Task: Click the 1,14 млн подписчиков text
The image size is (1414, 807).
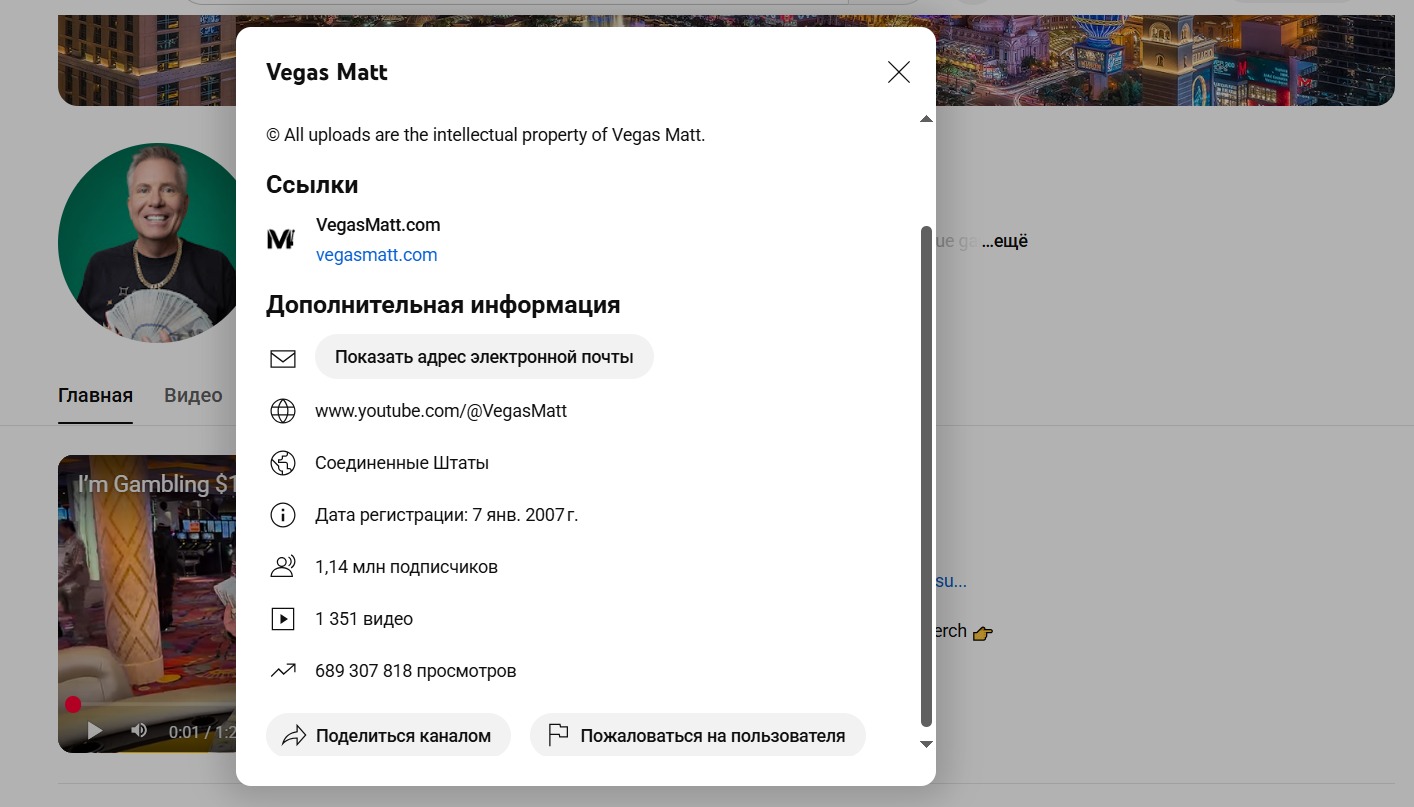Action: coord(406,567)
